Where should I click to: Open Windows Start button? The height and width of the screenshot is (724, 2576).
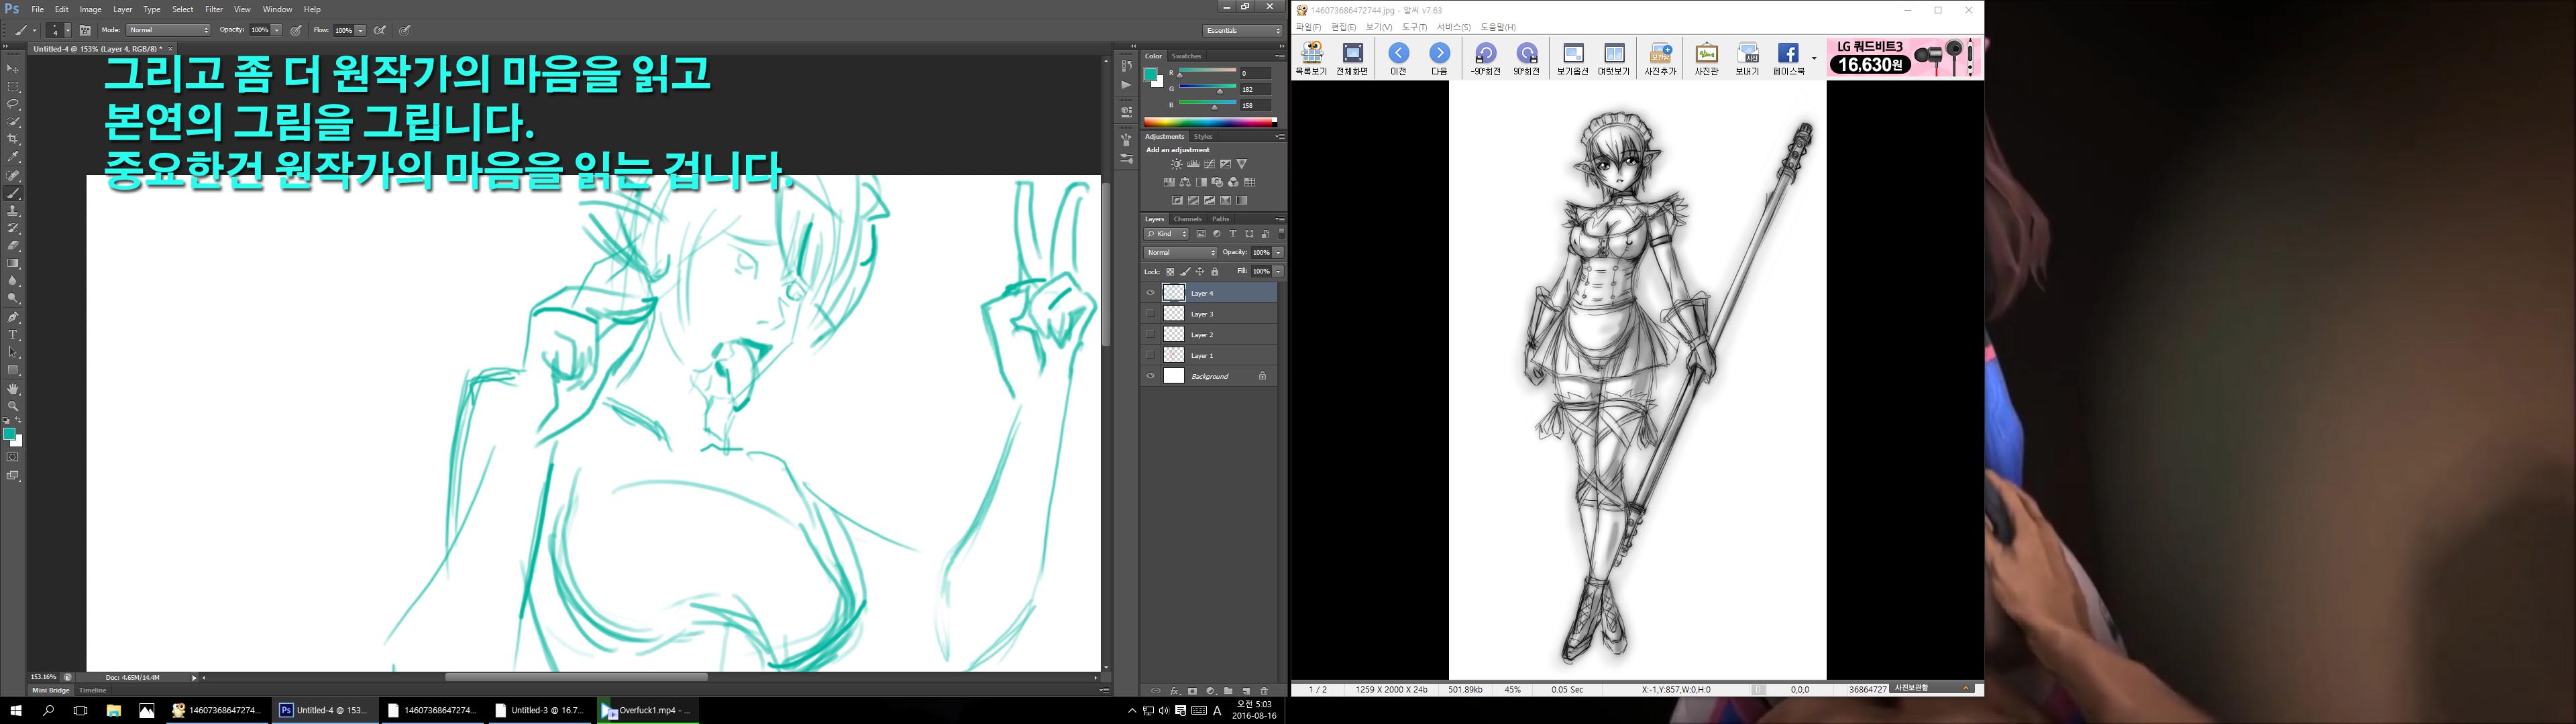tap(15, 711)
